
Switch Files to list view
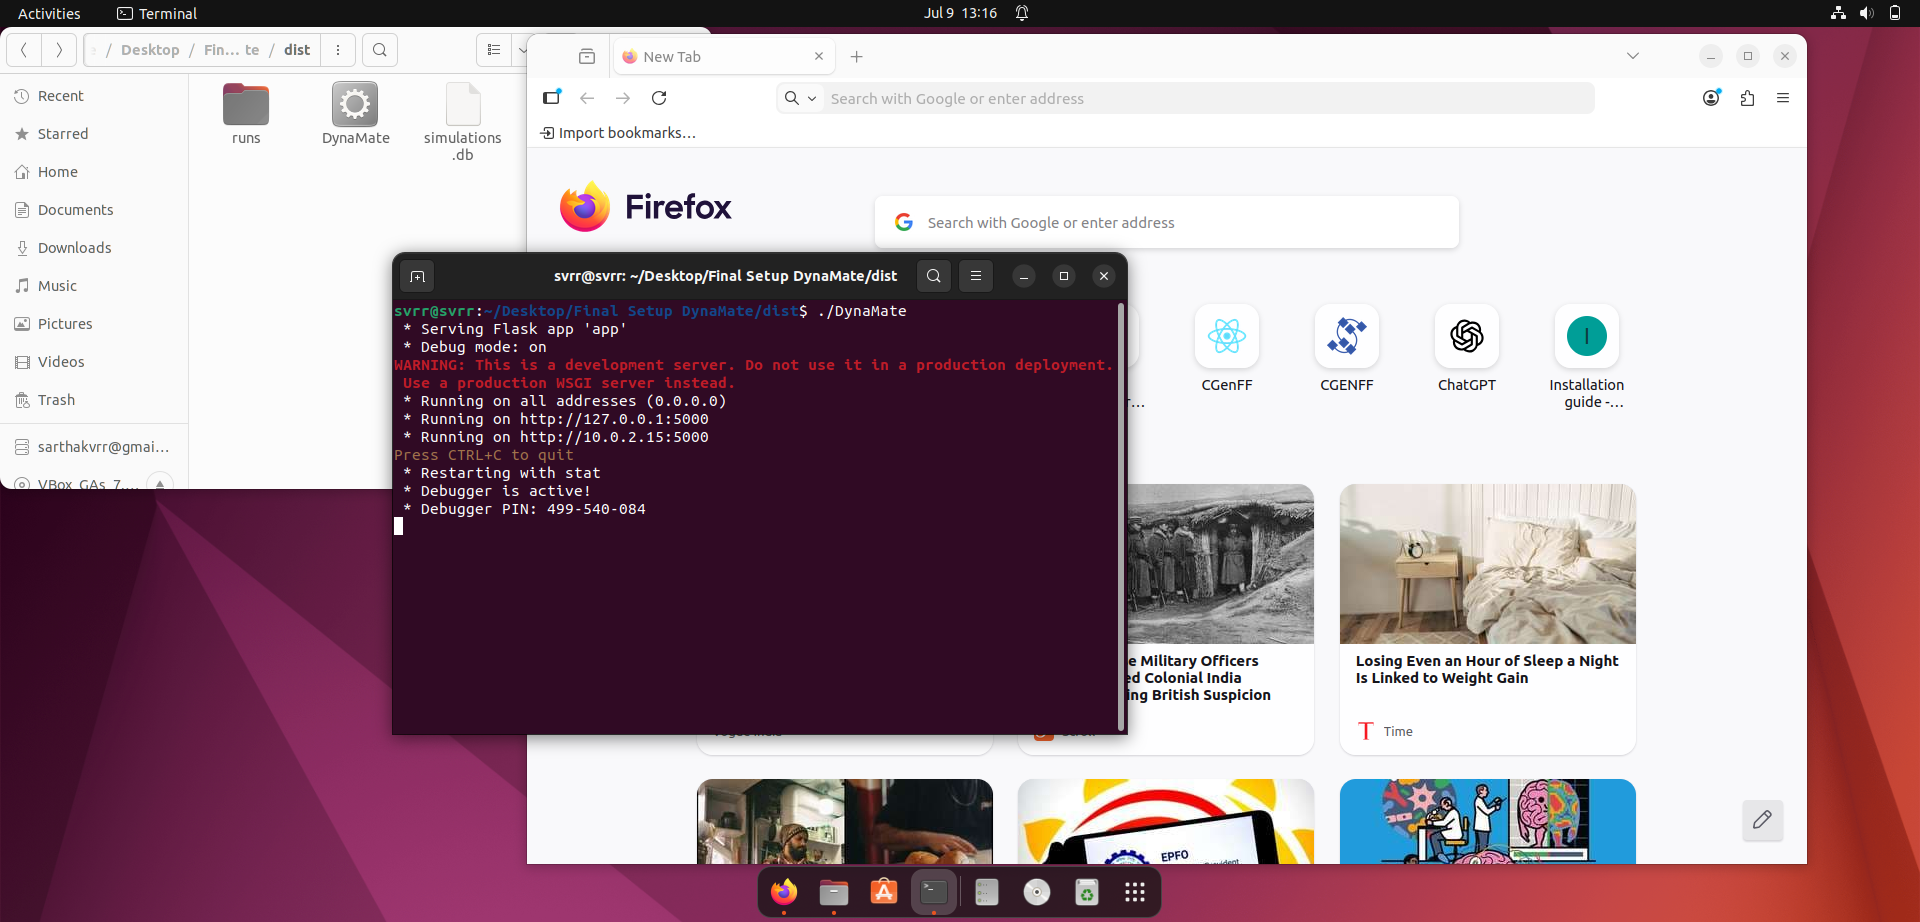tap(494, 50)
